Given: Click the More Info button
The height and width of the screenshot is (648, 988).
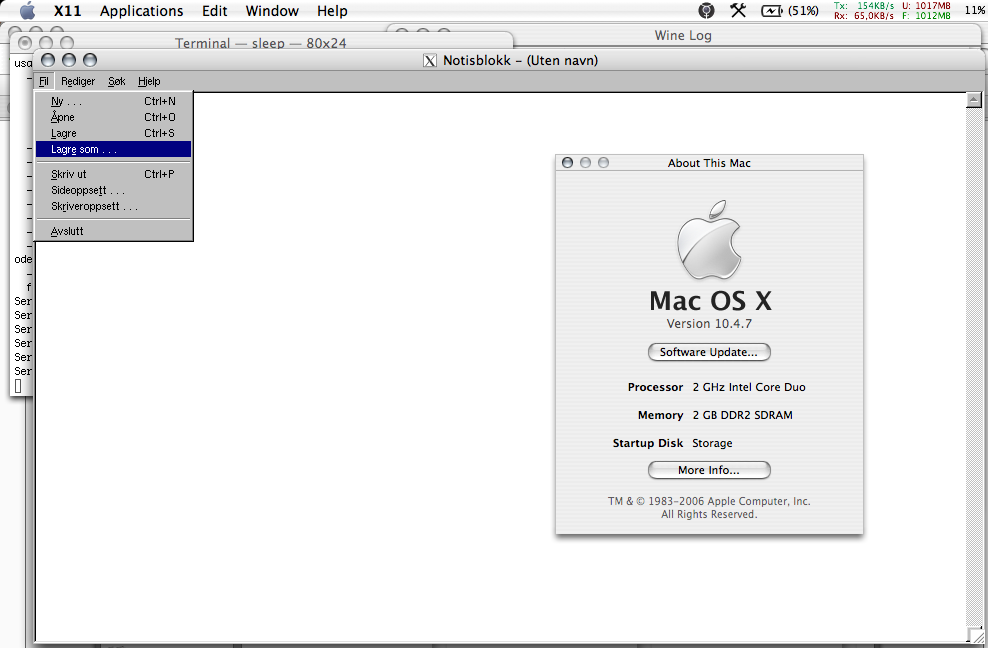Looking at the screenshot, I should (x=709, y=470).
